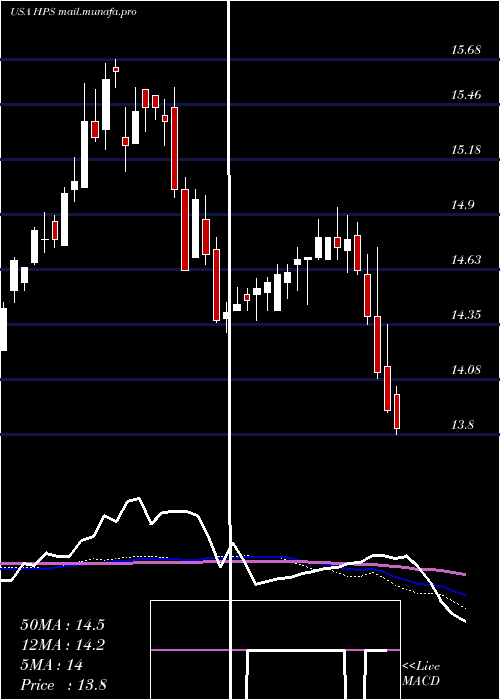Click the USA HPS mail.munafa.pro title

click(x=73, y=12)
